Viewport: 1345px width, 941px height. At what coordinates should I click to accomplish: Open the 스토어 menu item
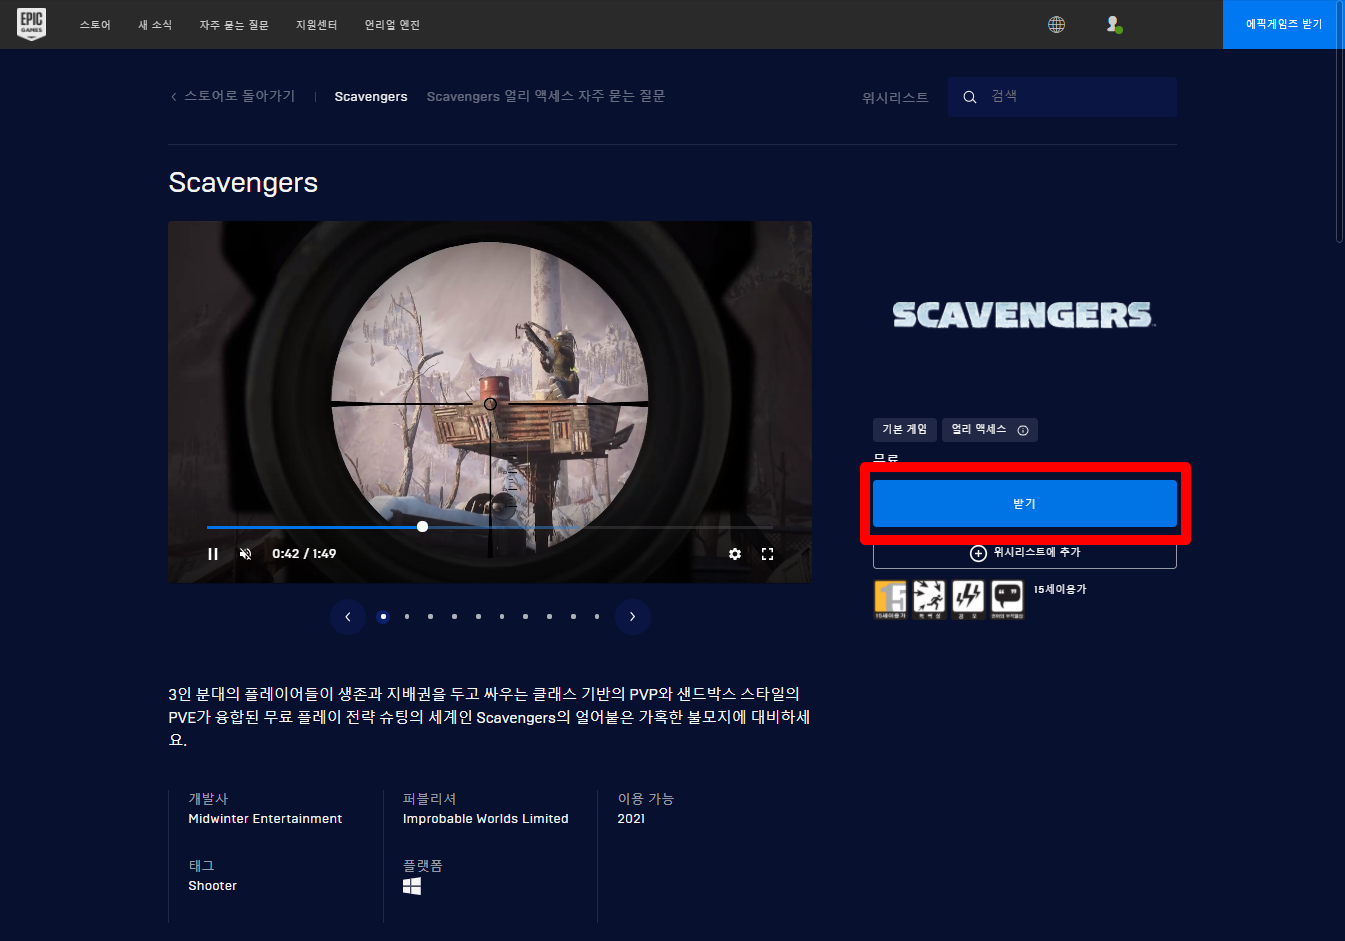pos(95,25)
